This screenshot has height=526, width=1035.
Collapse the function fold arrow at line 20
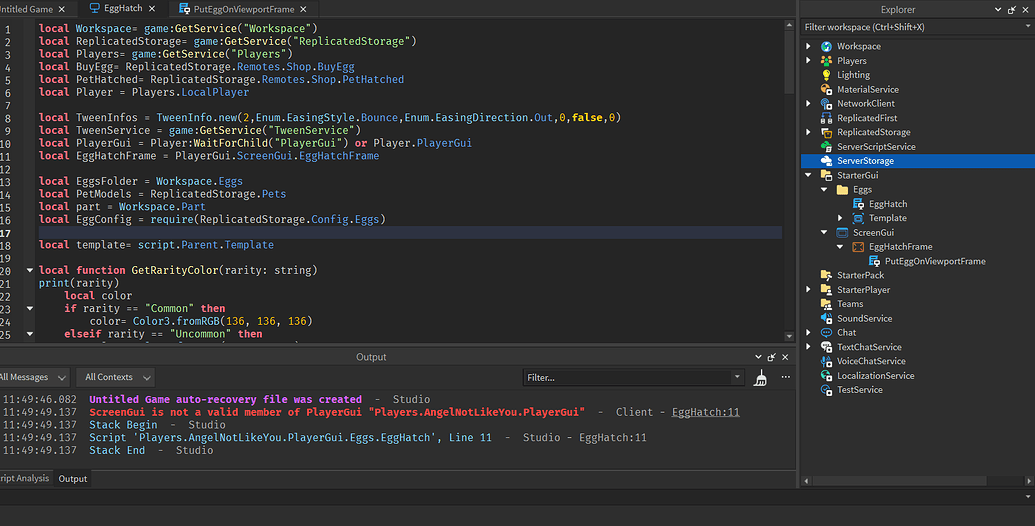pos(29,270)
